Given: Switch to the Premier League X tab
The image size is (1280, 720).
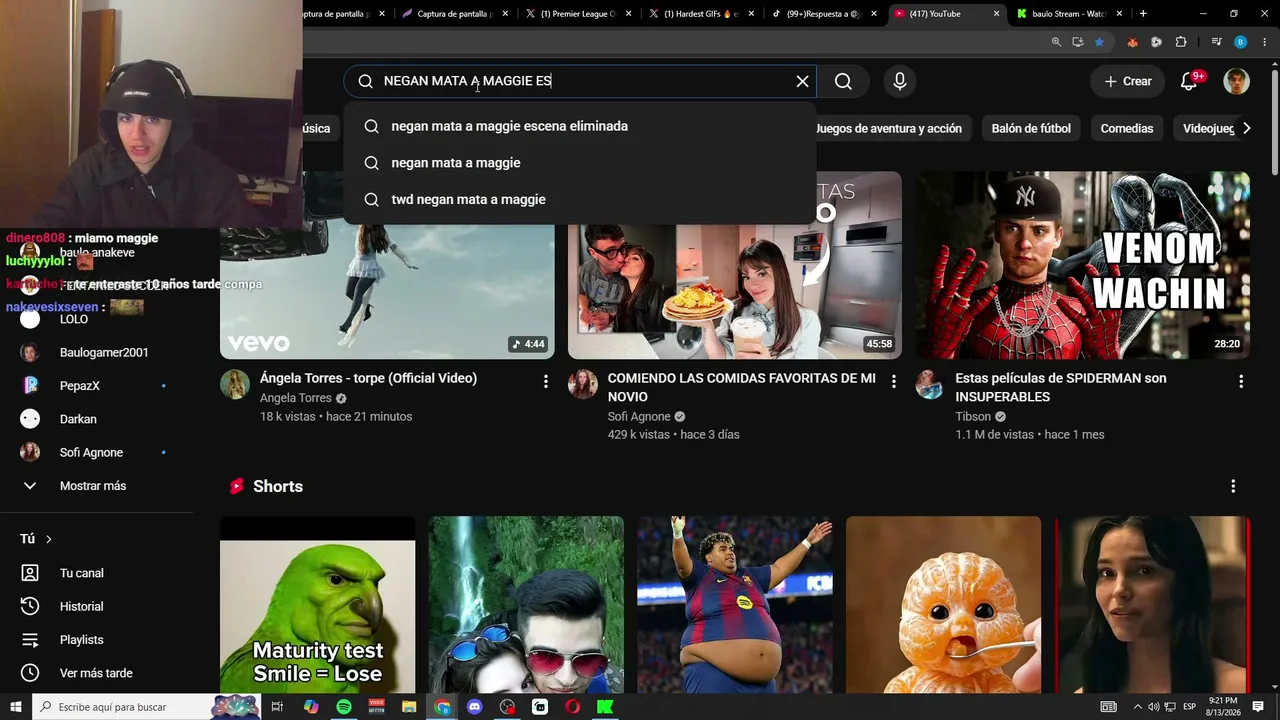Looking at the screenshot, I should [x=577, y=14].
